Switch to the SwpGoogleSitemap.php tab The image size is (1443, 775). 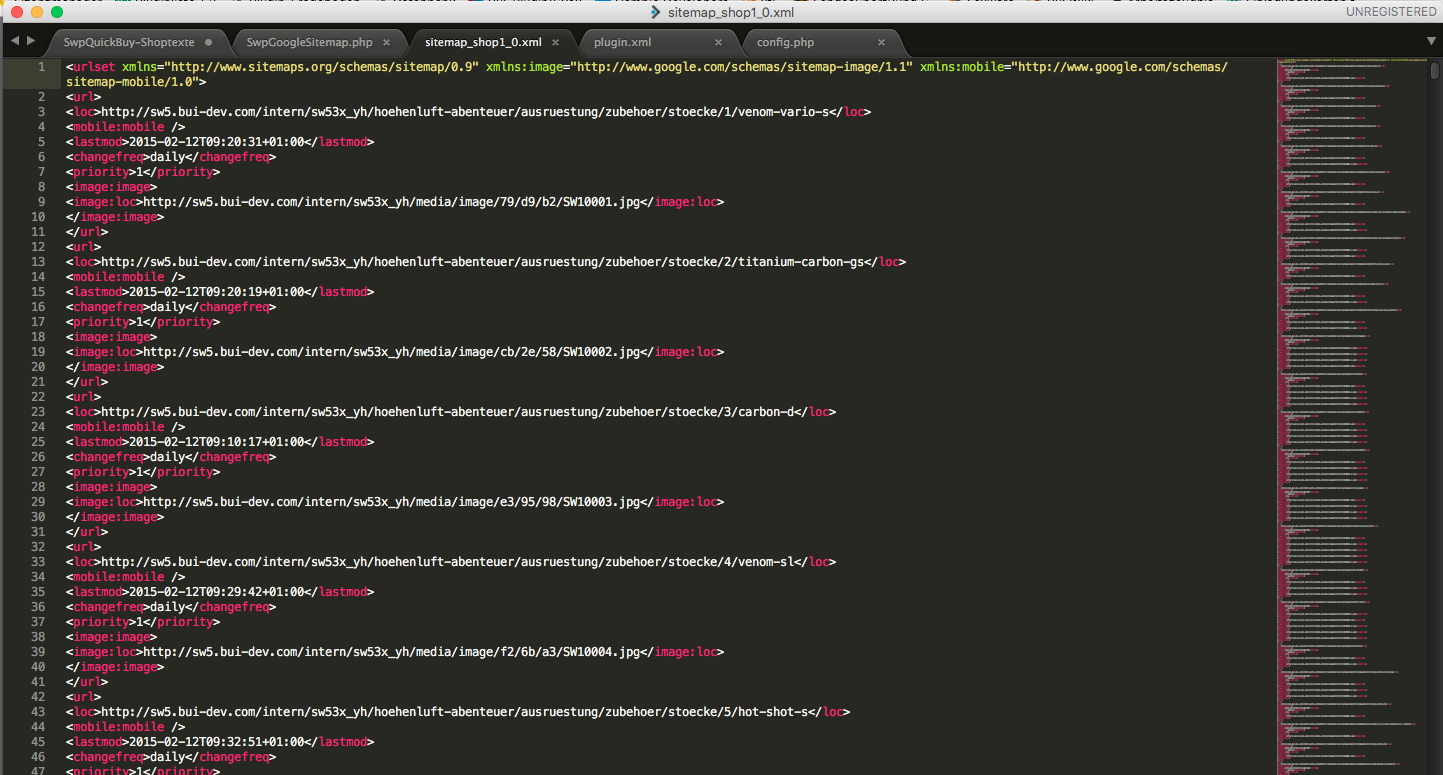point(309,43)
